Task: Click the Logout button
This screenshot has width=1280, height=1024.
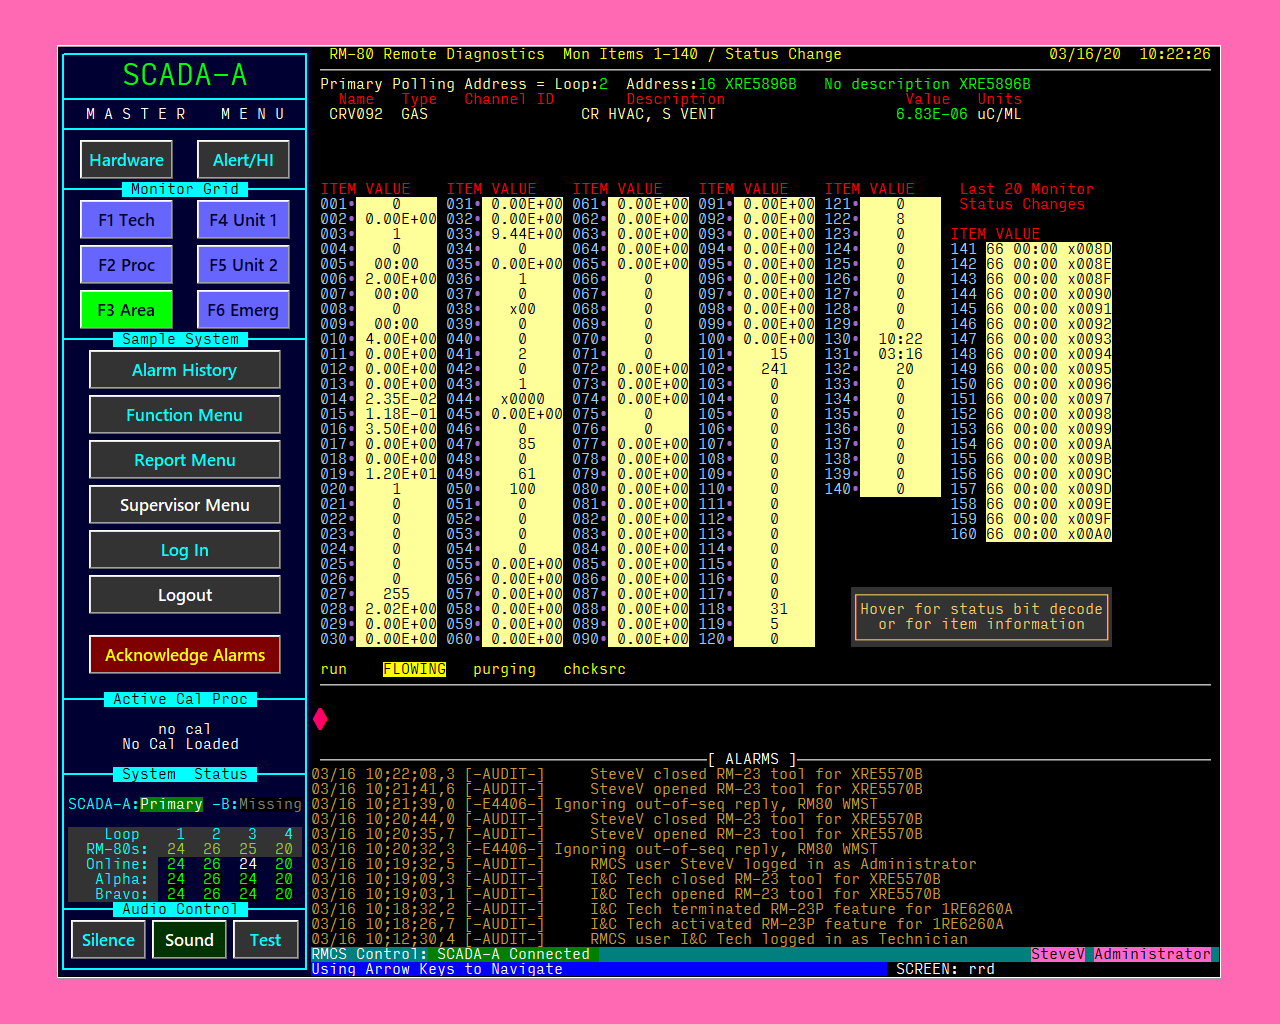Action: coord(185,595)
